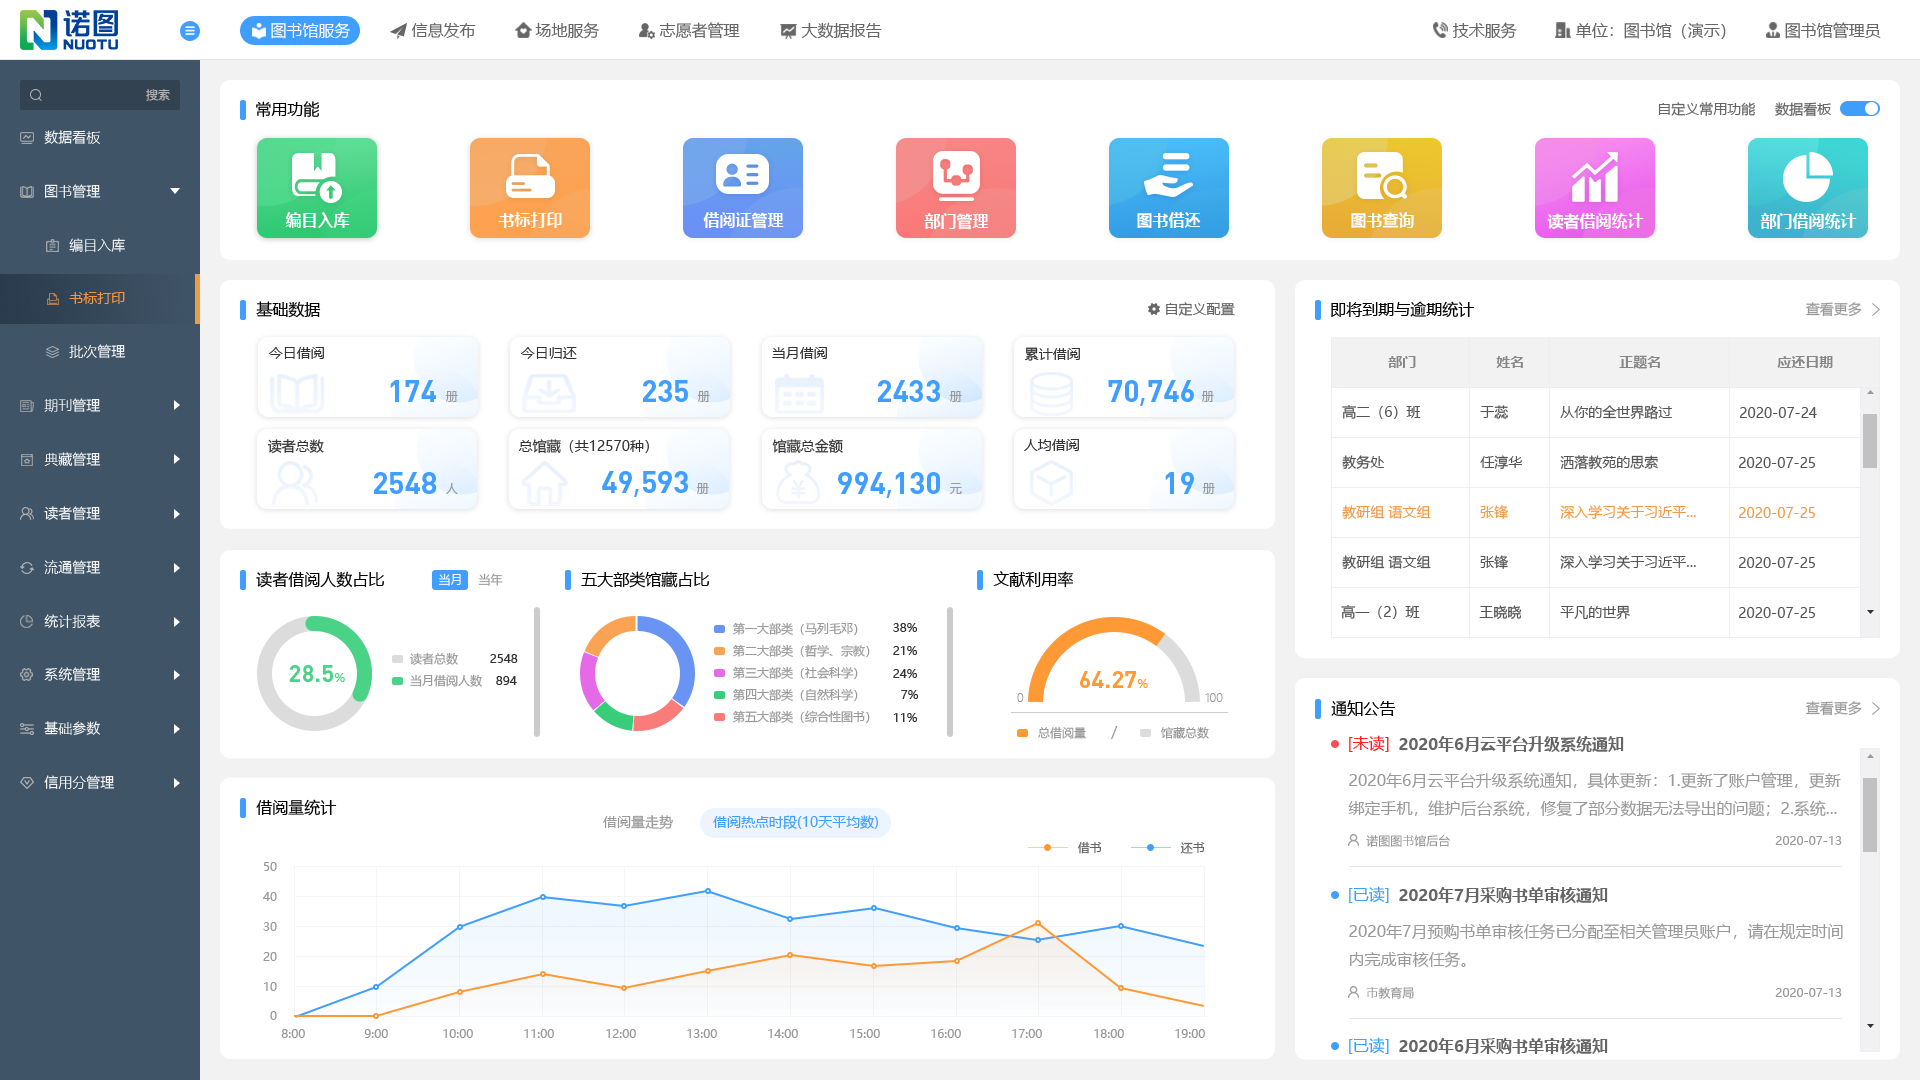This screenshot has width=1920, height=1080.
Task: Open 读者借阅统计 statistics icon
Action: pyautogui.click(x=1595, y=188)
